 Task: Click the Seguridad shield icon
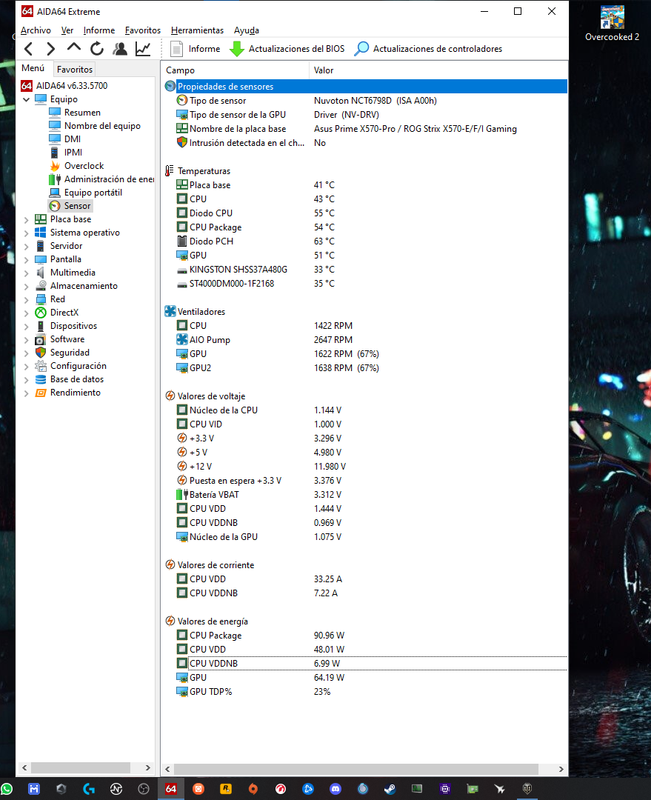click(x=41, y=353)
